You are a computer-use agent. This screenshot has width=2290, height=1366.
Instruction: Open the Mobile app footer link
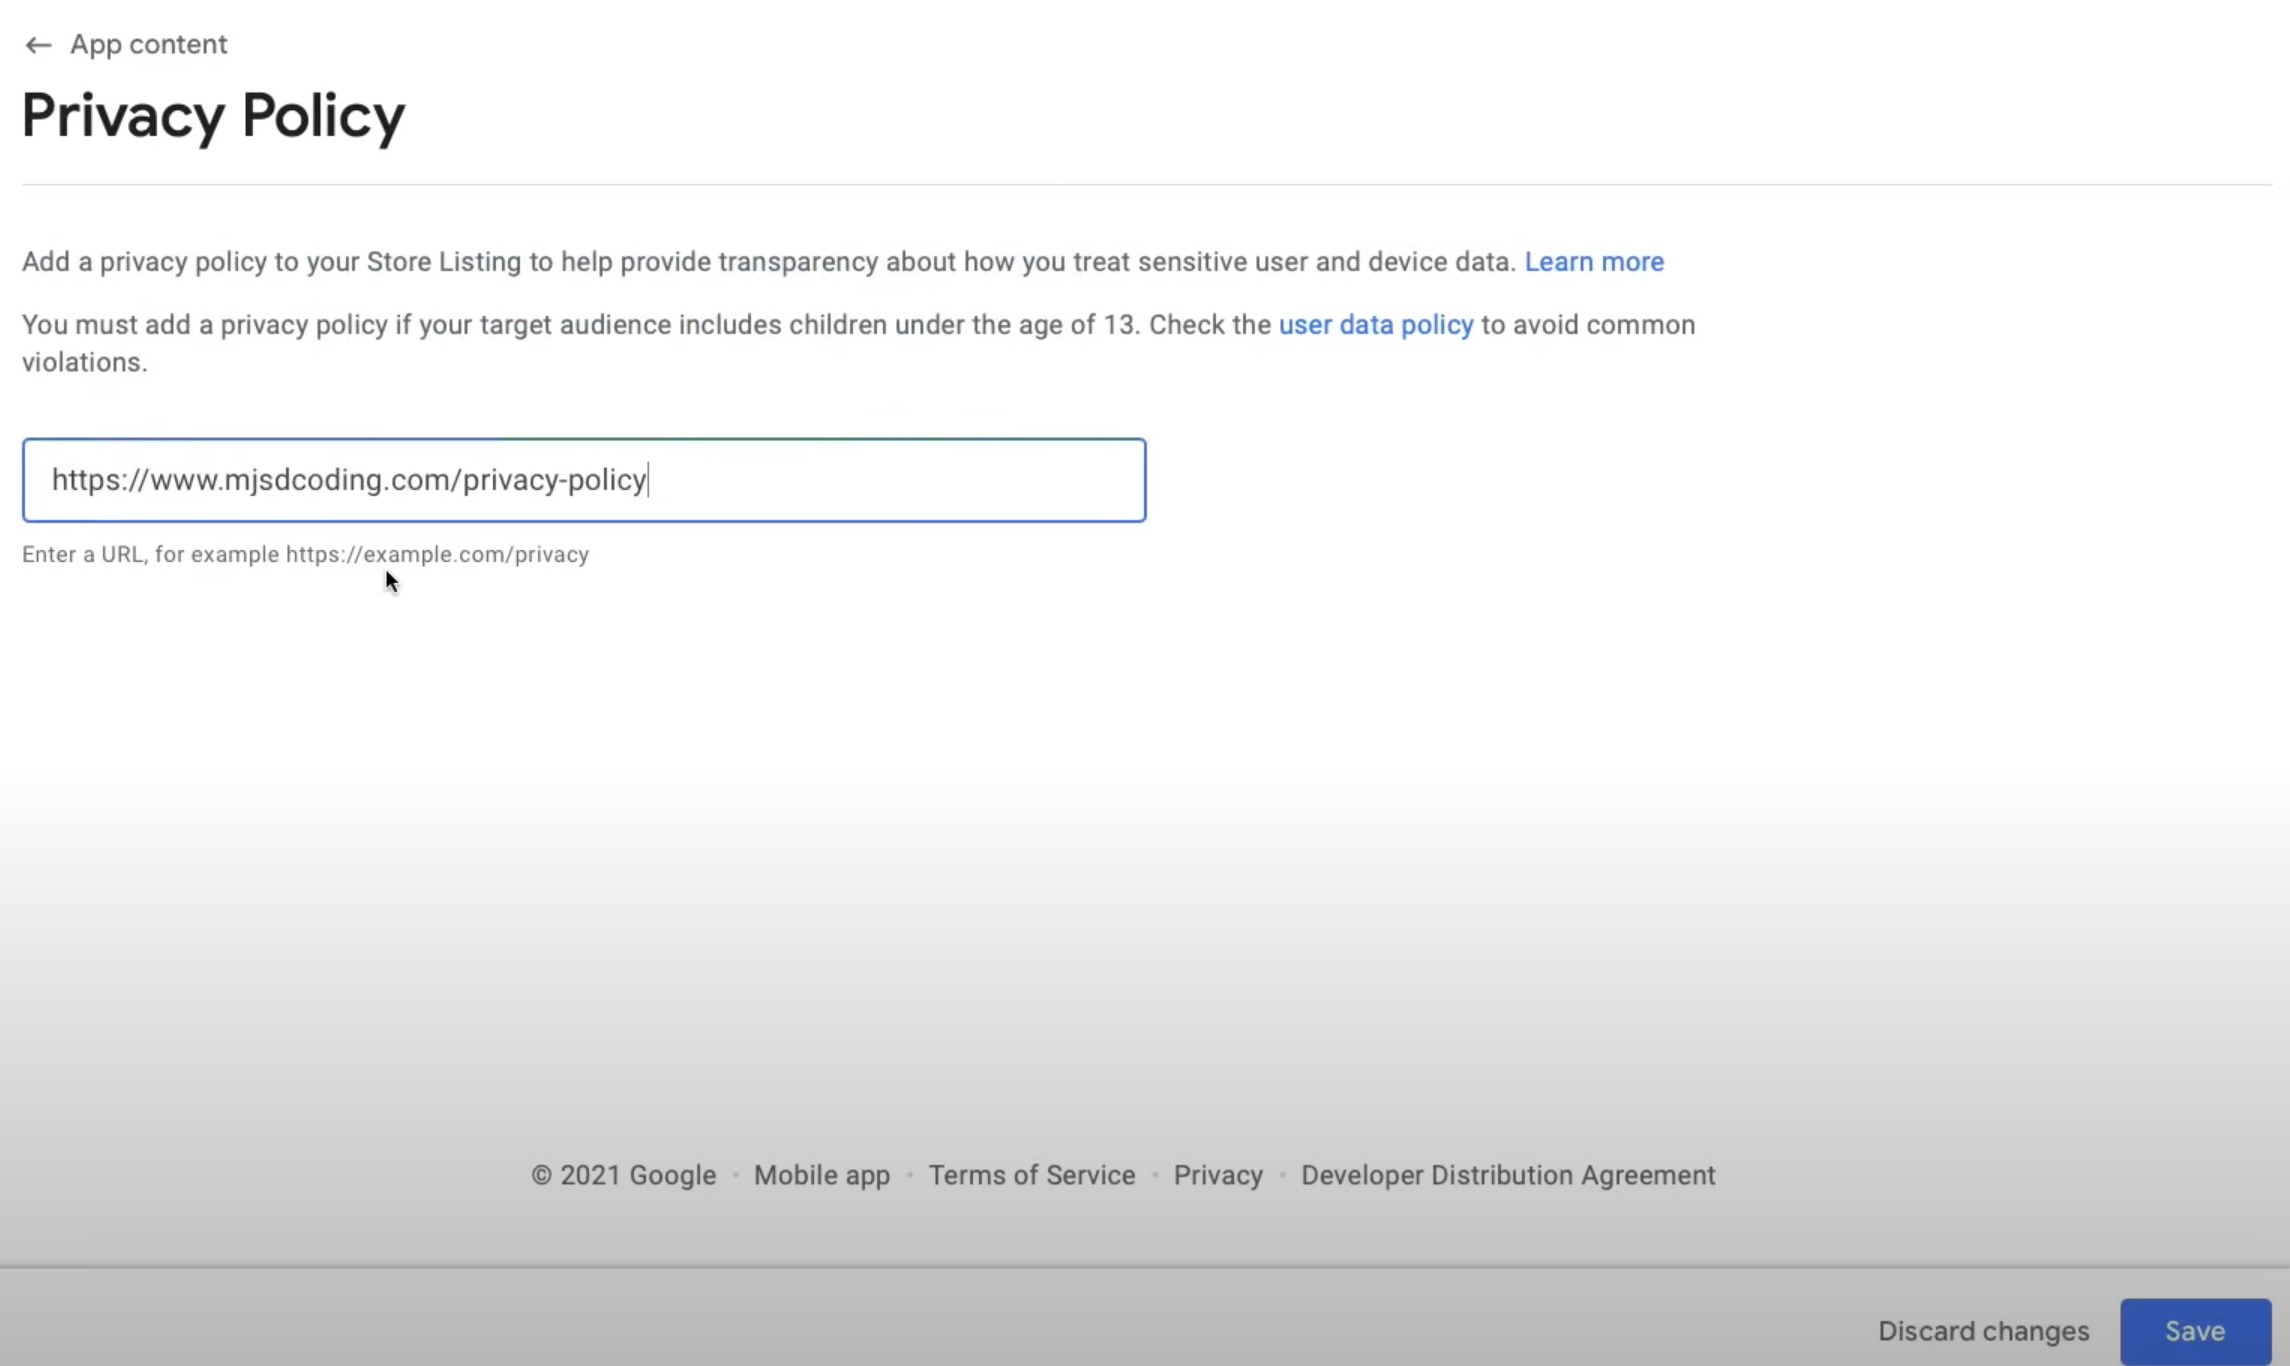pyautogui.click(x=821, y=1175)
